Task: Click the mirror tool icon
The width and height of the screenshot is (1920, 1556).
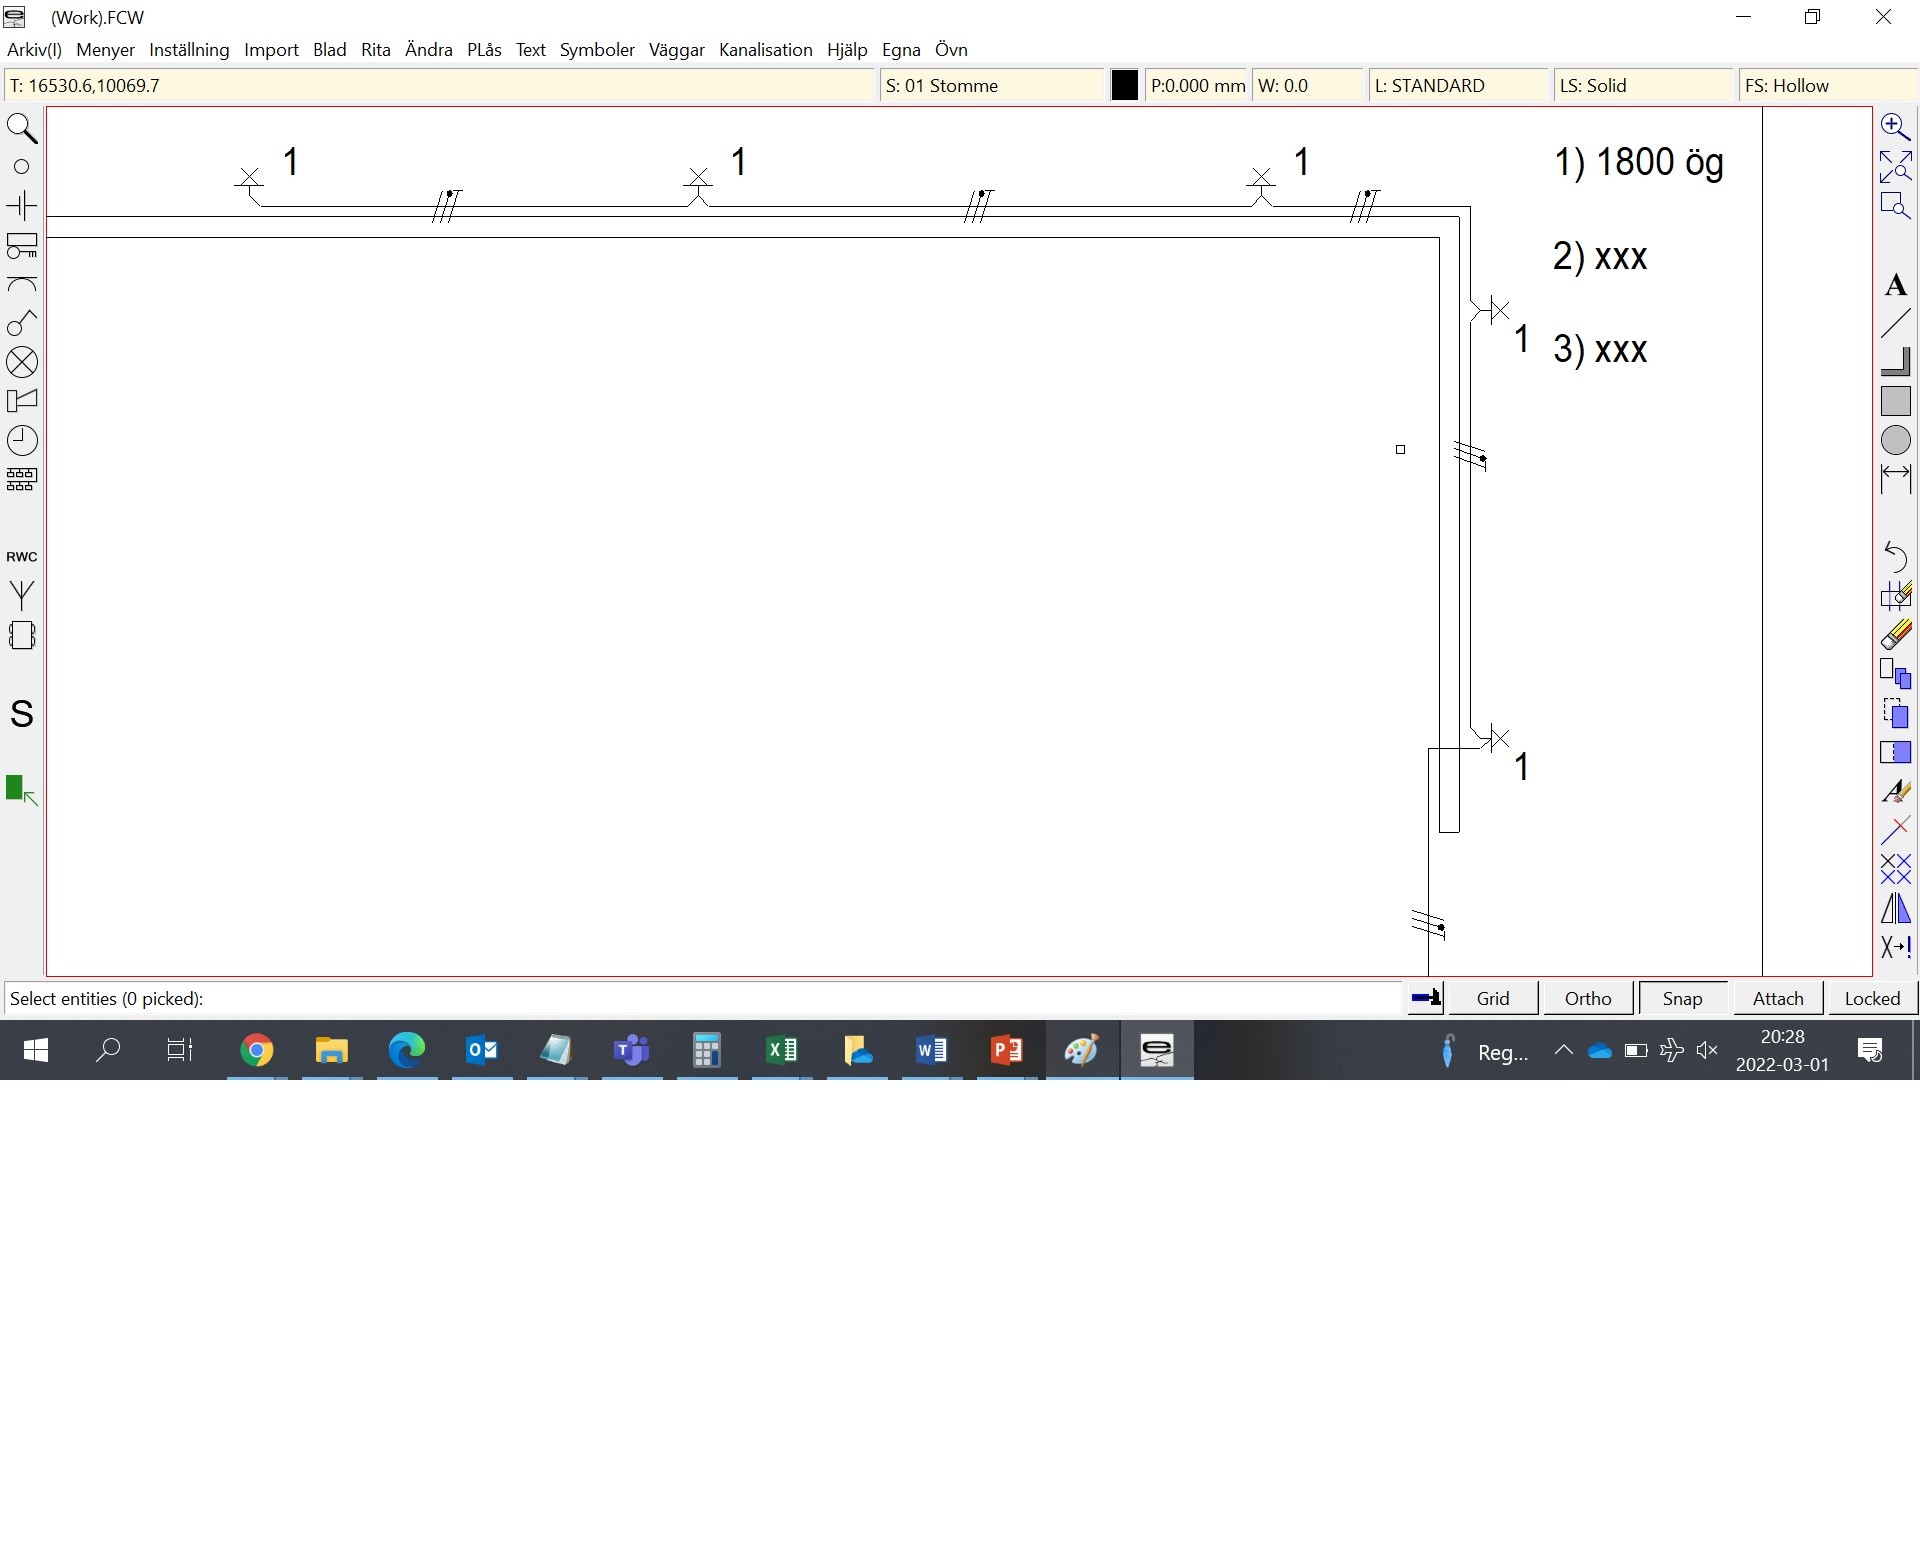Action: (1895, 908)
